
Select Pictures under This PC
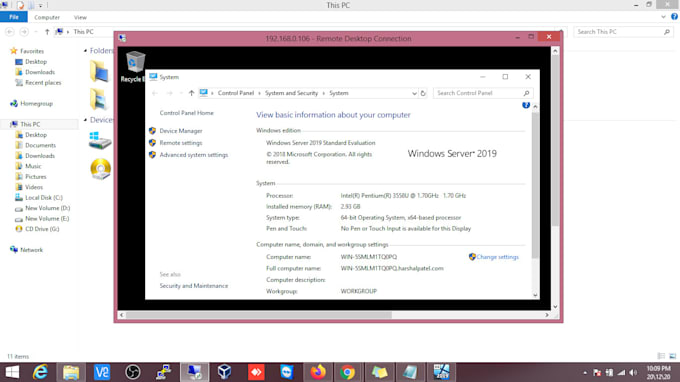(31, 176)
